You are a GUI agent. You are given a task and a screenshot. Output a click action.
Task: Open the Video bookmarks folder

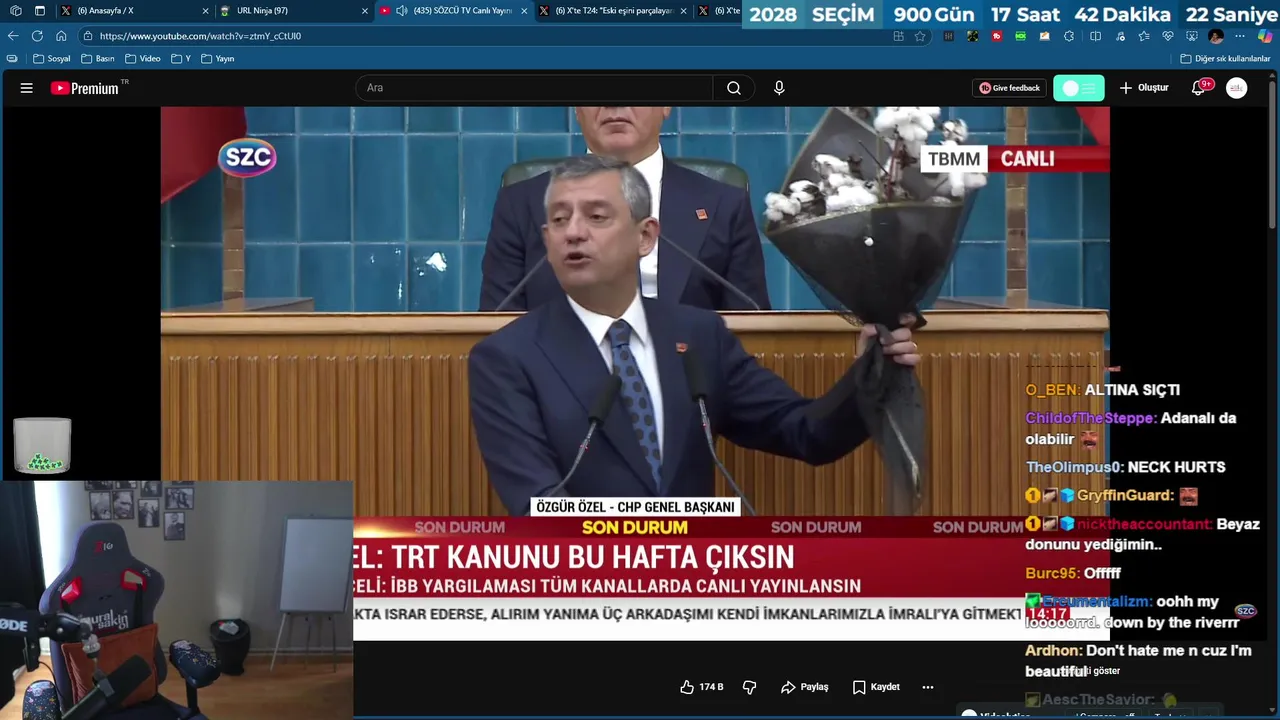(143, 59)
